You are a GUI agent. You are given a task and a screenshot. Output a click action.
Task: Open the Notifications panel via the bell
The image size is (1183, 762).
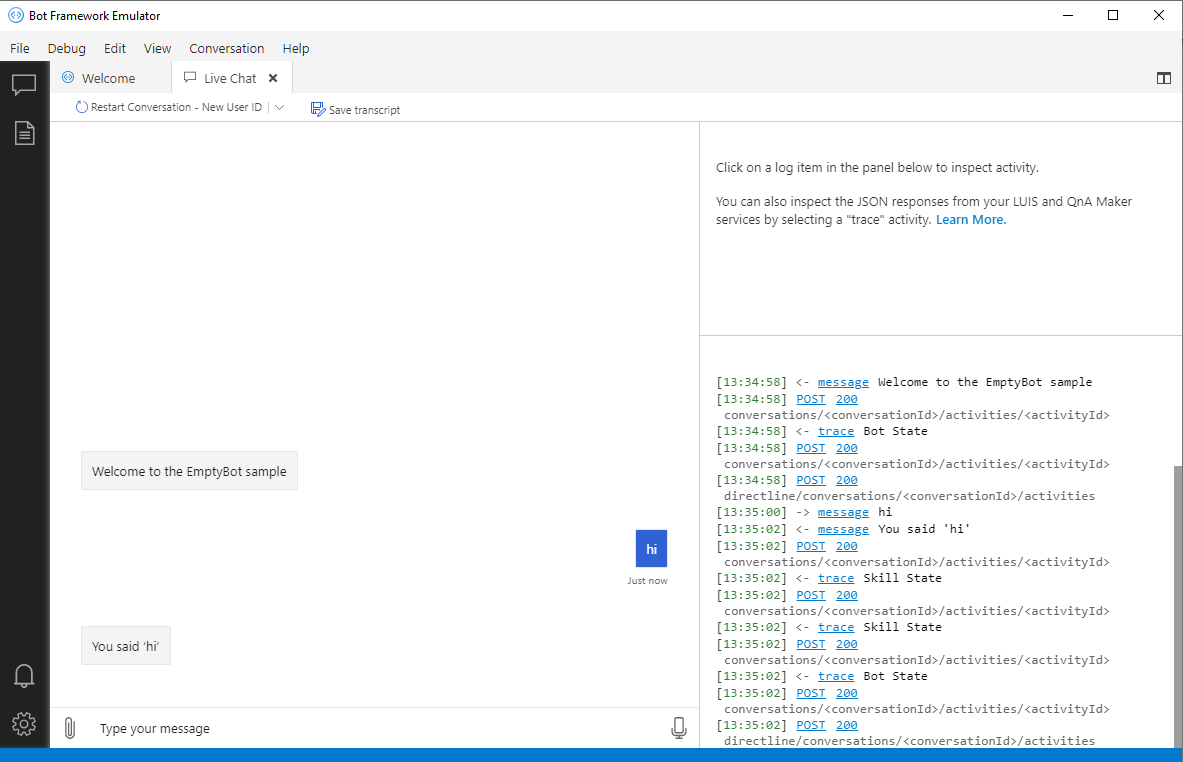click(24, 675)
